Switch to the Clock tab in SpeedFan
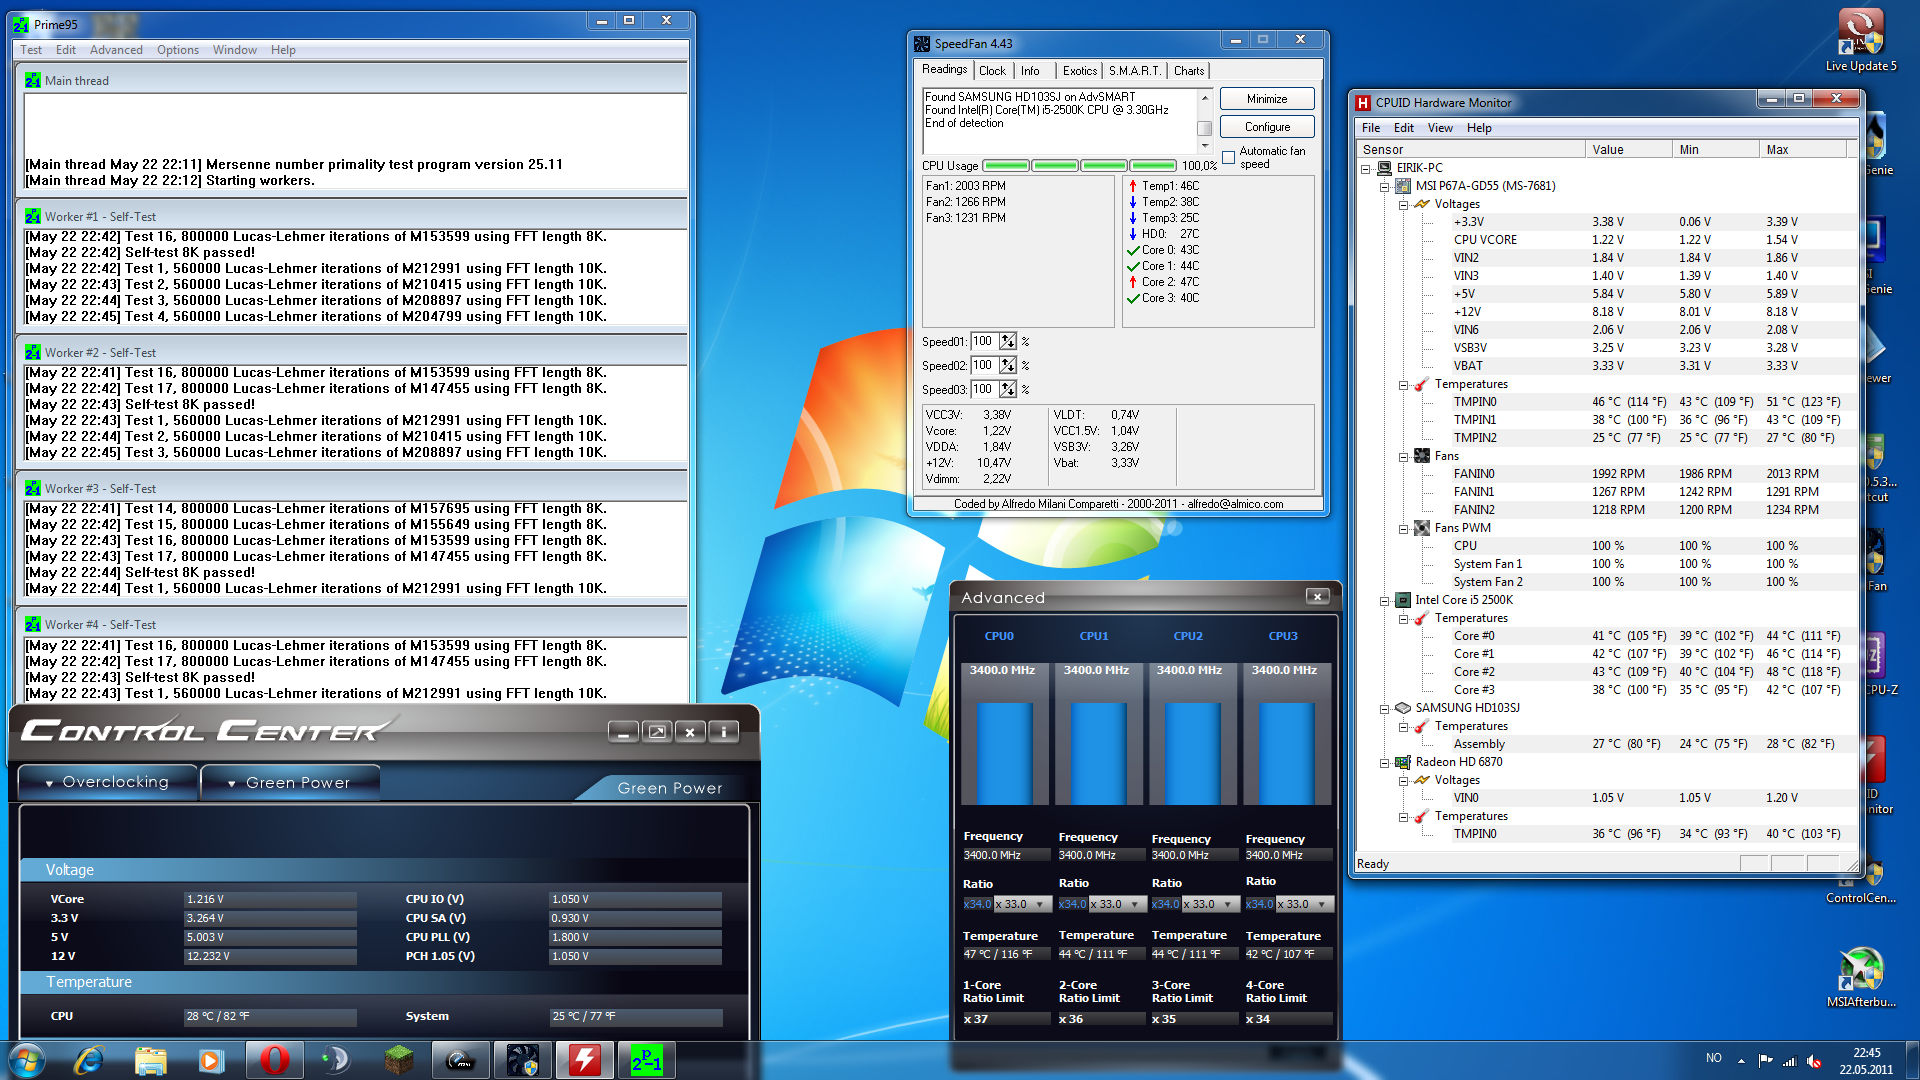The width and height of the screenshot is (1920, 1080). pyautogui.click(x=992, y=71)
